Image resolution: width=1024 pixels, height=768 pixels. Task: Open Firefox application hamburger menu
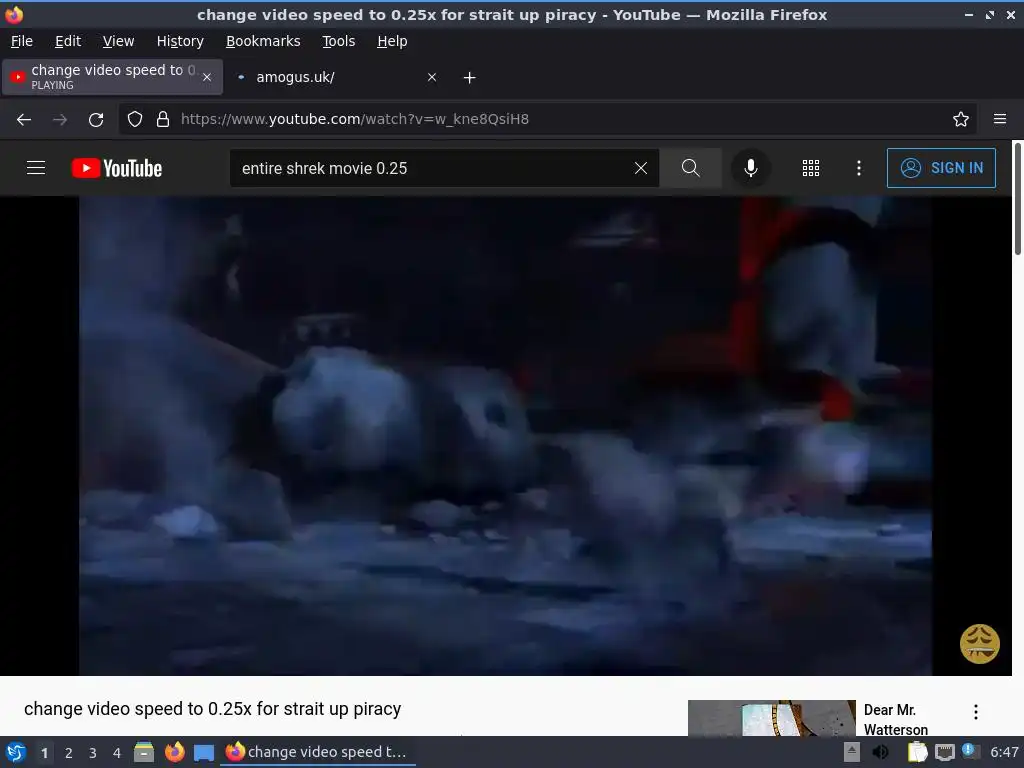[1000, 119]
